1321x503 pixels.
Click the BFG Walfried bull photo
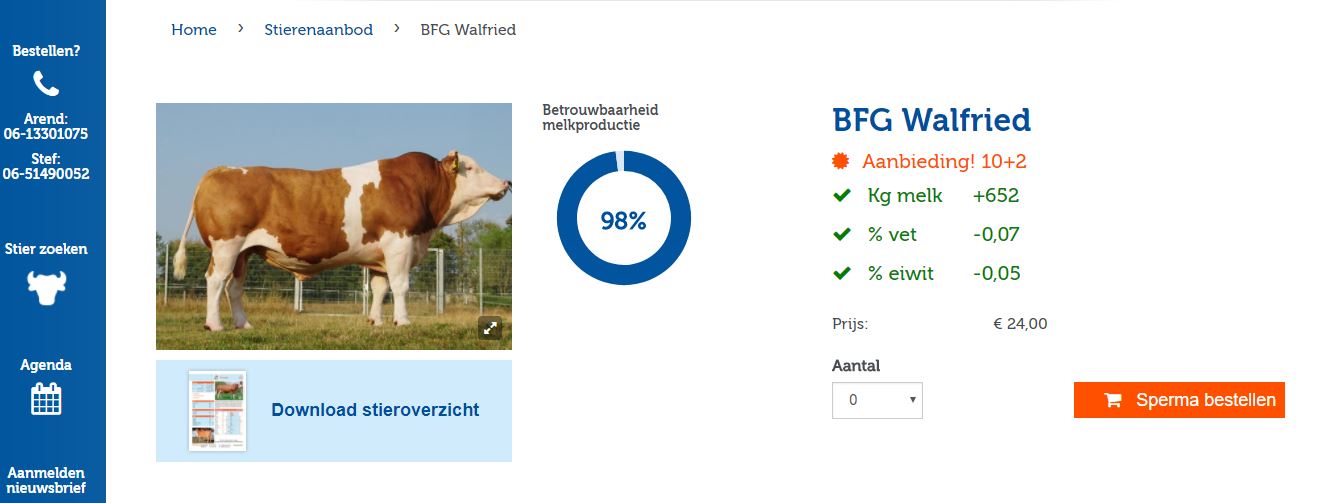click(333, 226)
